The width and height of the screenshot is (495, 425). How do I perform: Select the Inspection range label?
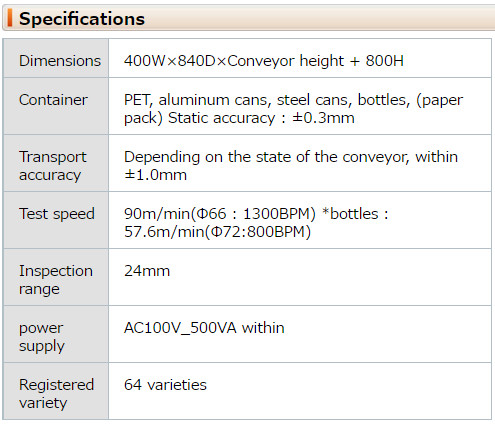click(56, 280)
